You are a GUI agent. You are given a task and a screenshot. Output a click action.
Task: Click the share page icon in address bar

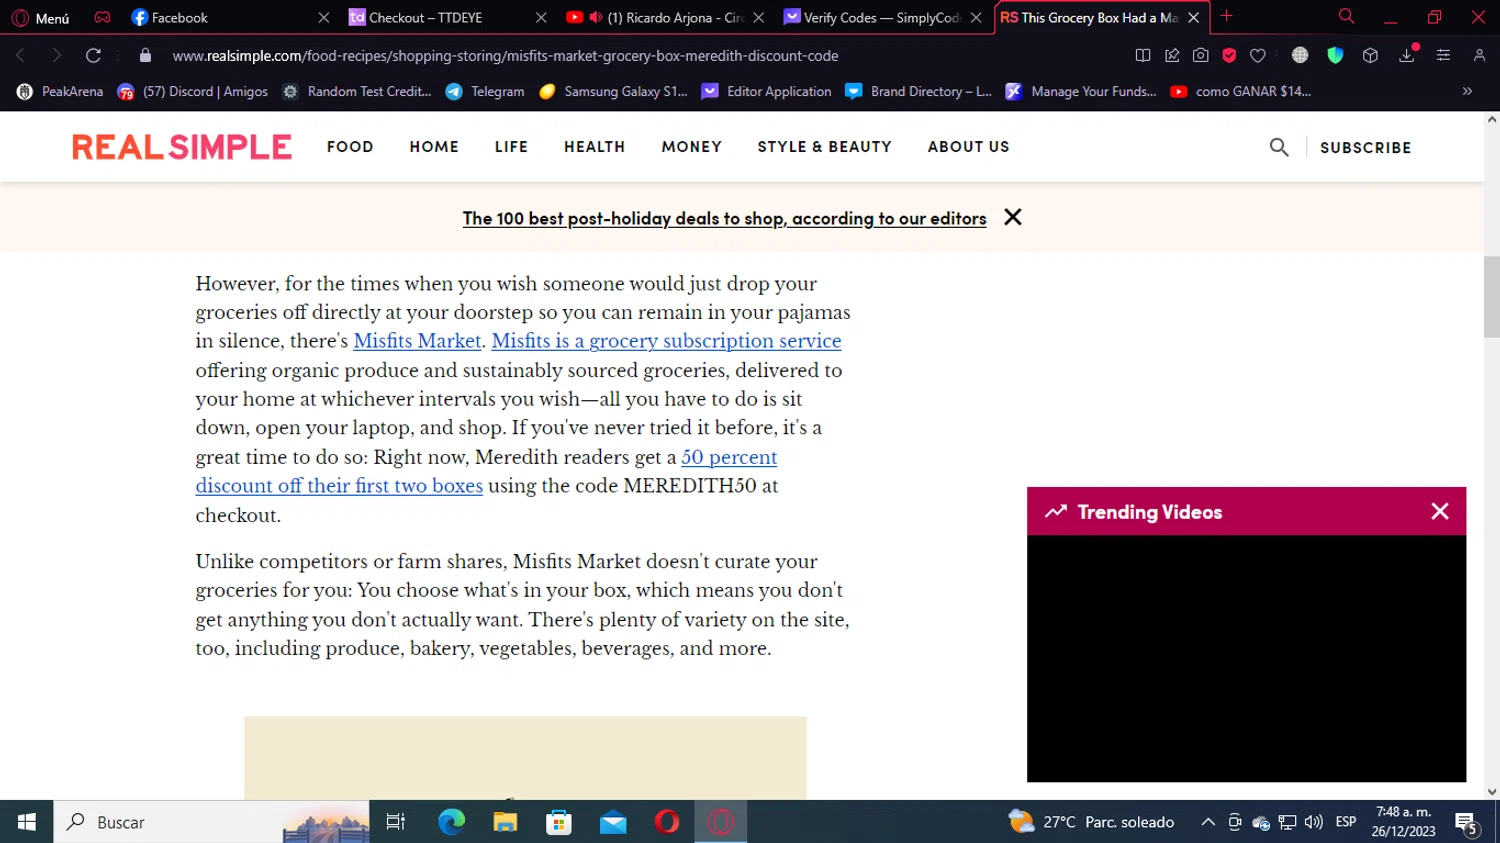click(x=1172, y=55)
